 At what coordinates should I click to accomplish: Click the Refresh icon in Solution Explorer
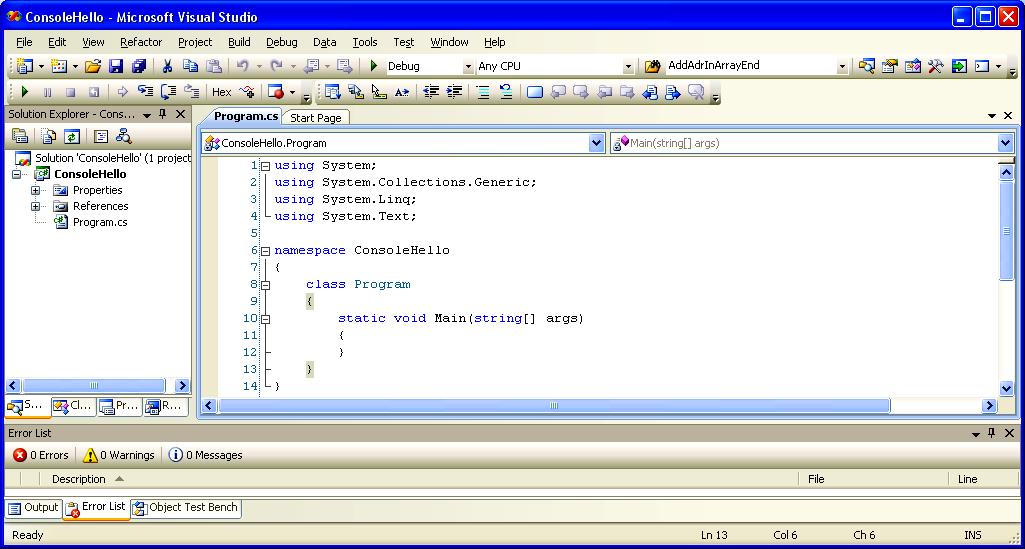click(x=72, y=136)
